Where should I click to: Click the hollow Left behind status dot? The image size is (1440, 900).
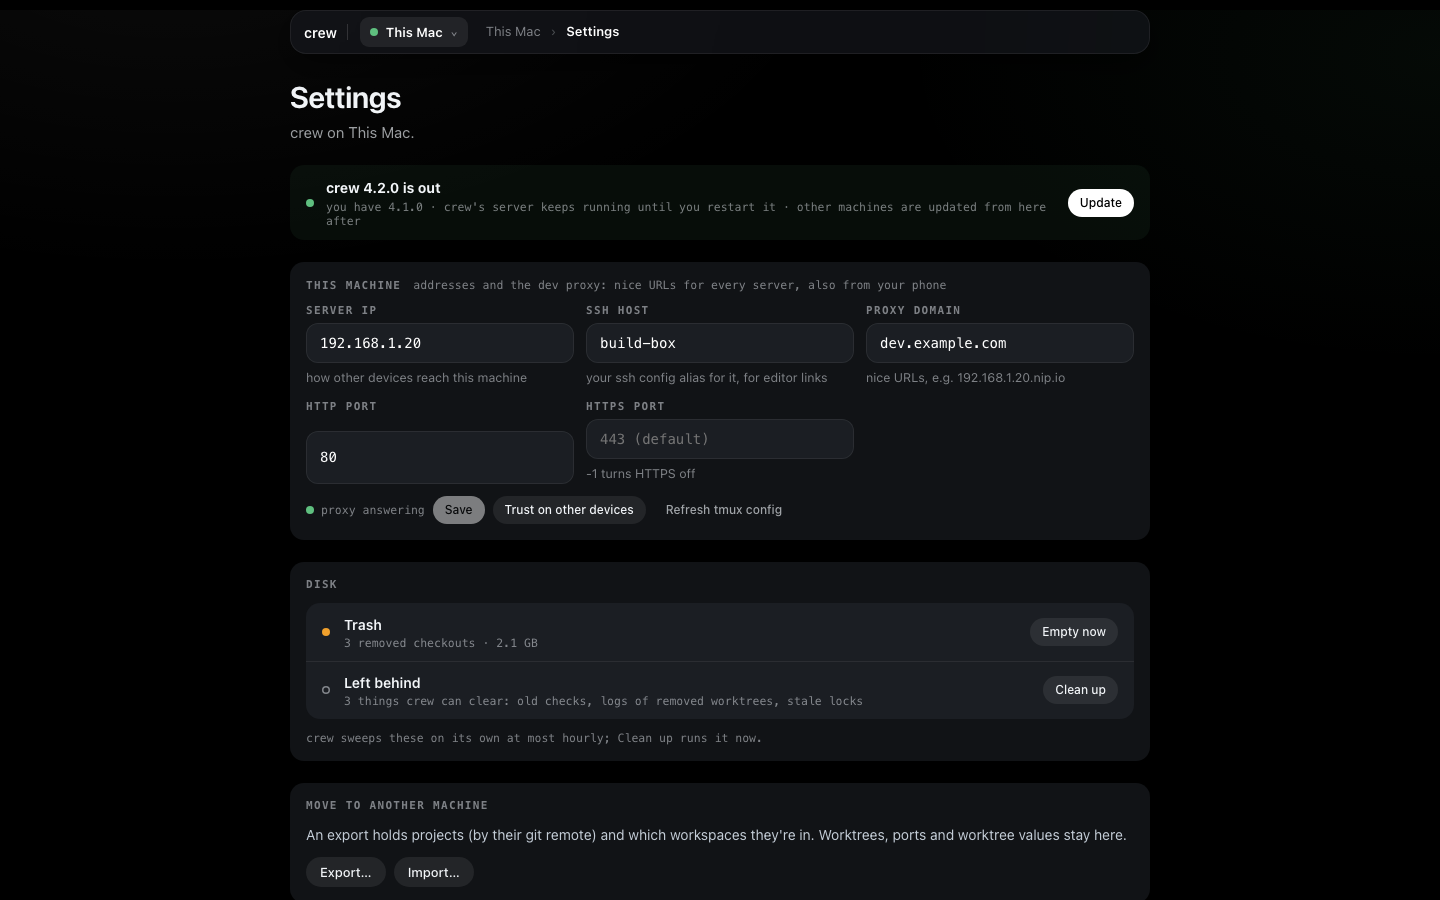pyautogui.click(x=326, y=690)
